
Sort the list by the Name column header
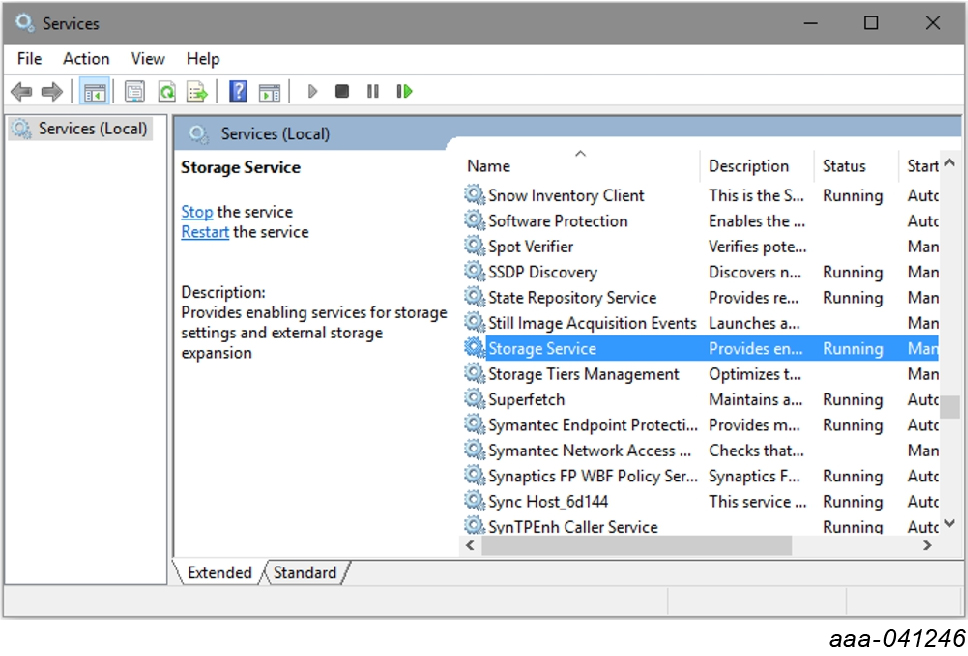tap(488, 166)
